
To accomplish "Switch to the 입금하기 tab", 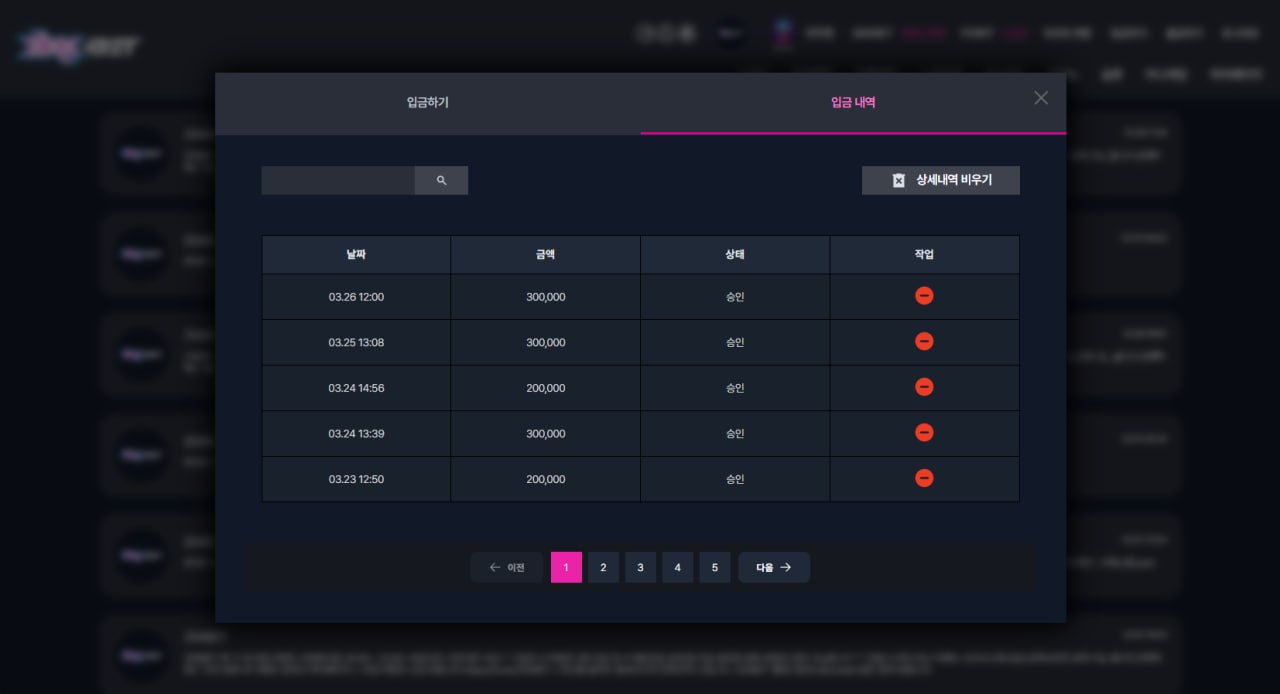I will pos(428,103).
